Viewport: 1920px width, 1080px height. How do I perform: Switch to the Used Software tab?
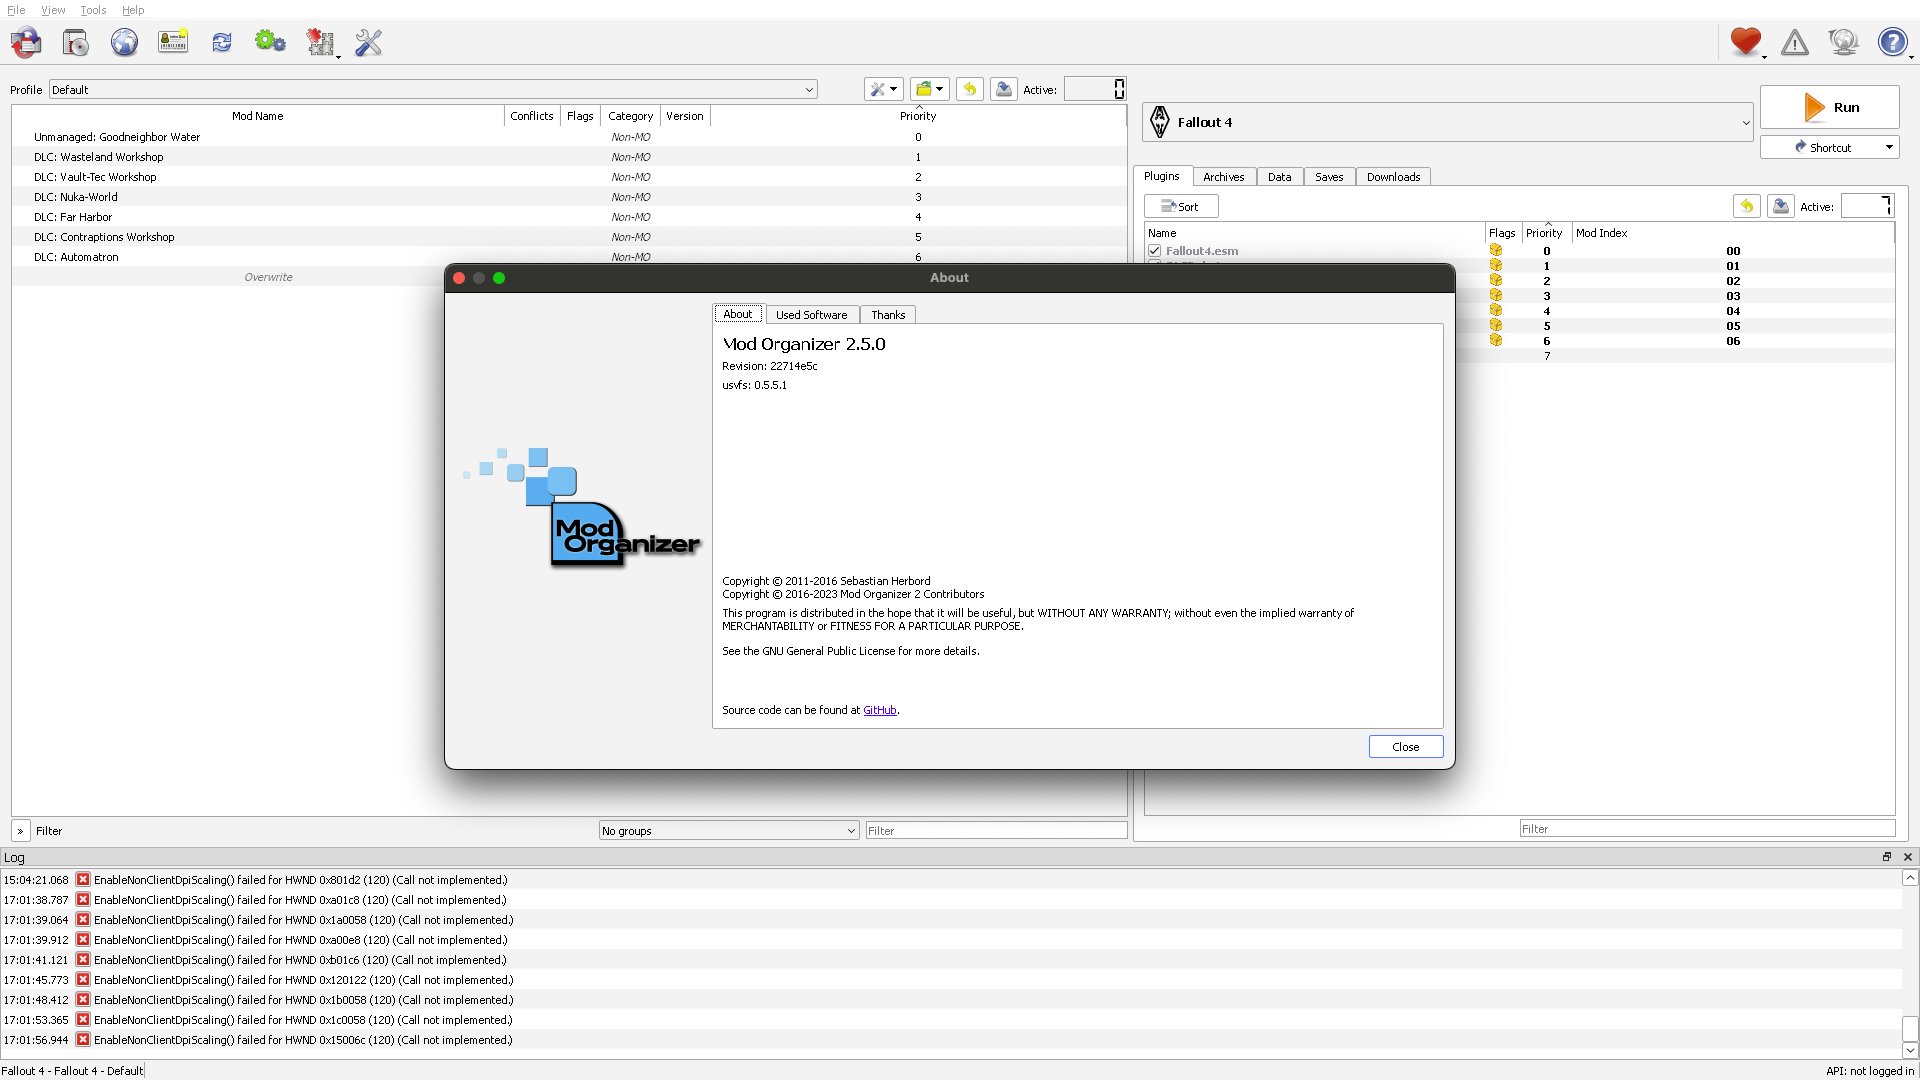(811, 315)
